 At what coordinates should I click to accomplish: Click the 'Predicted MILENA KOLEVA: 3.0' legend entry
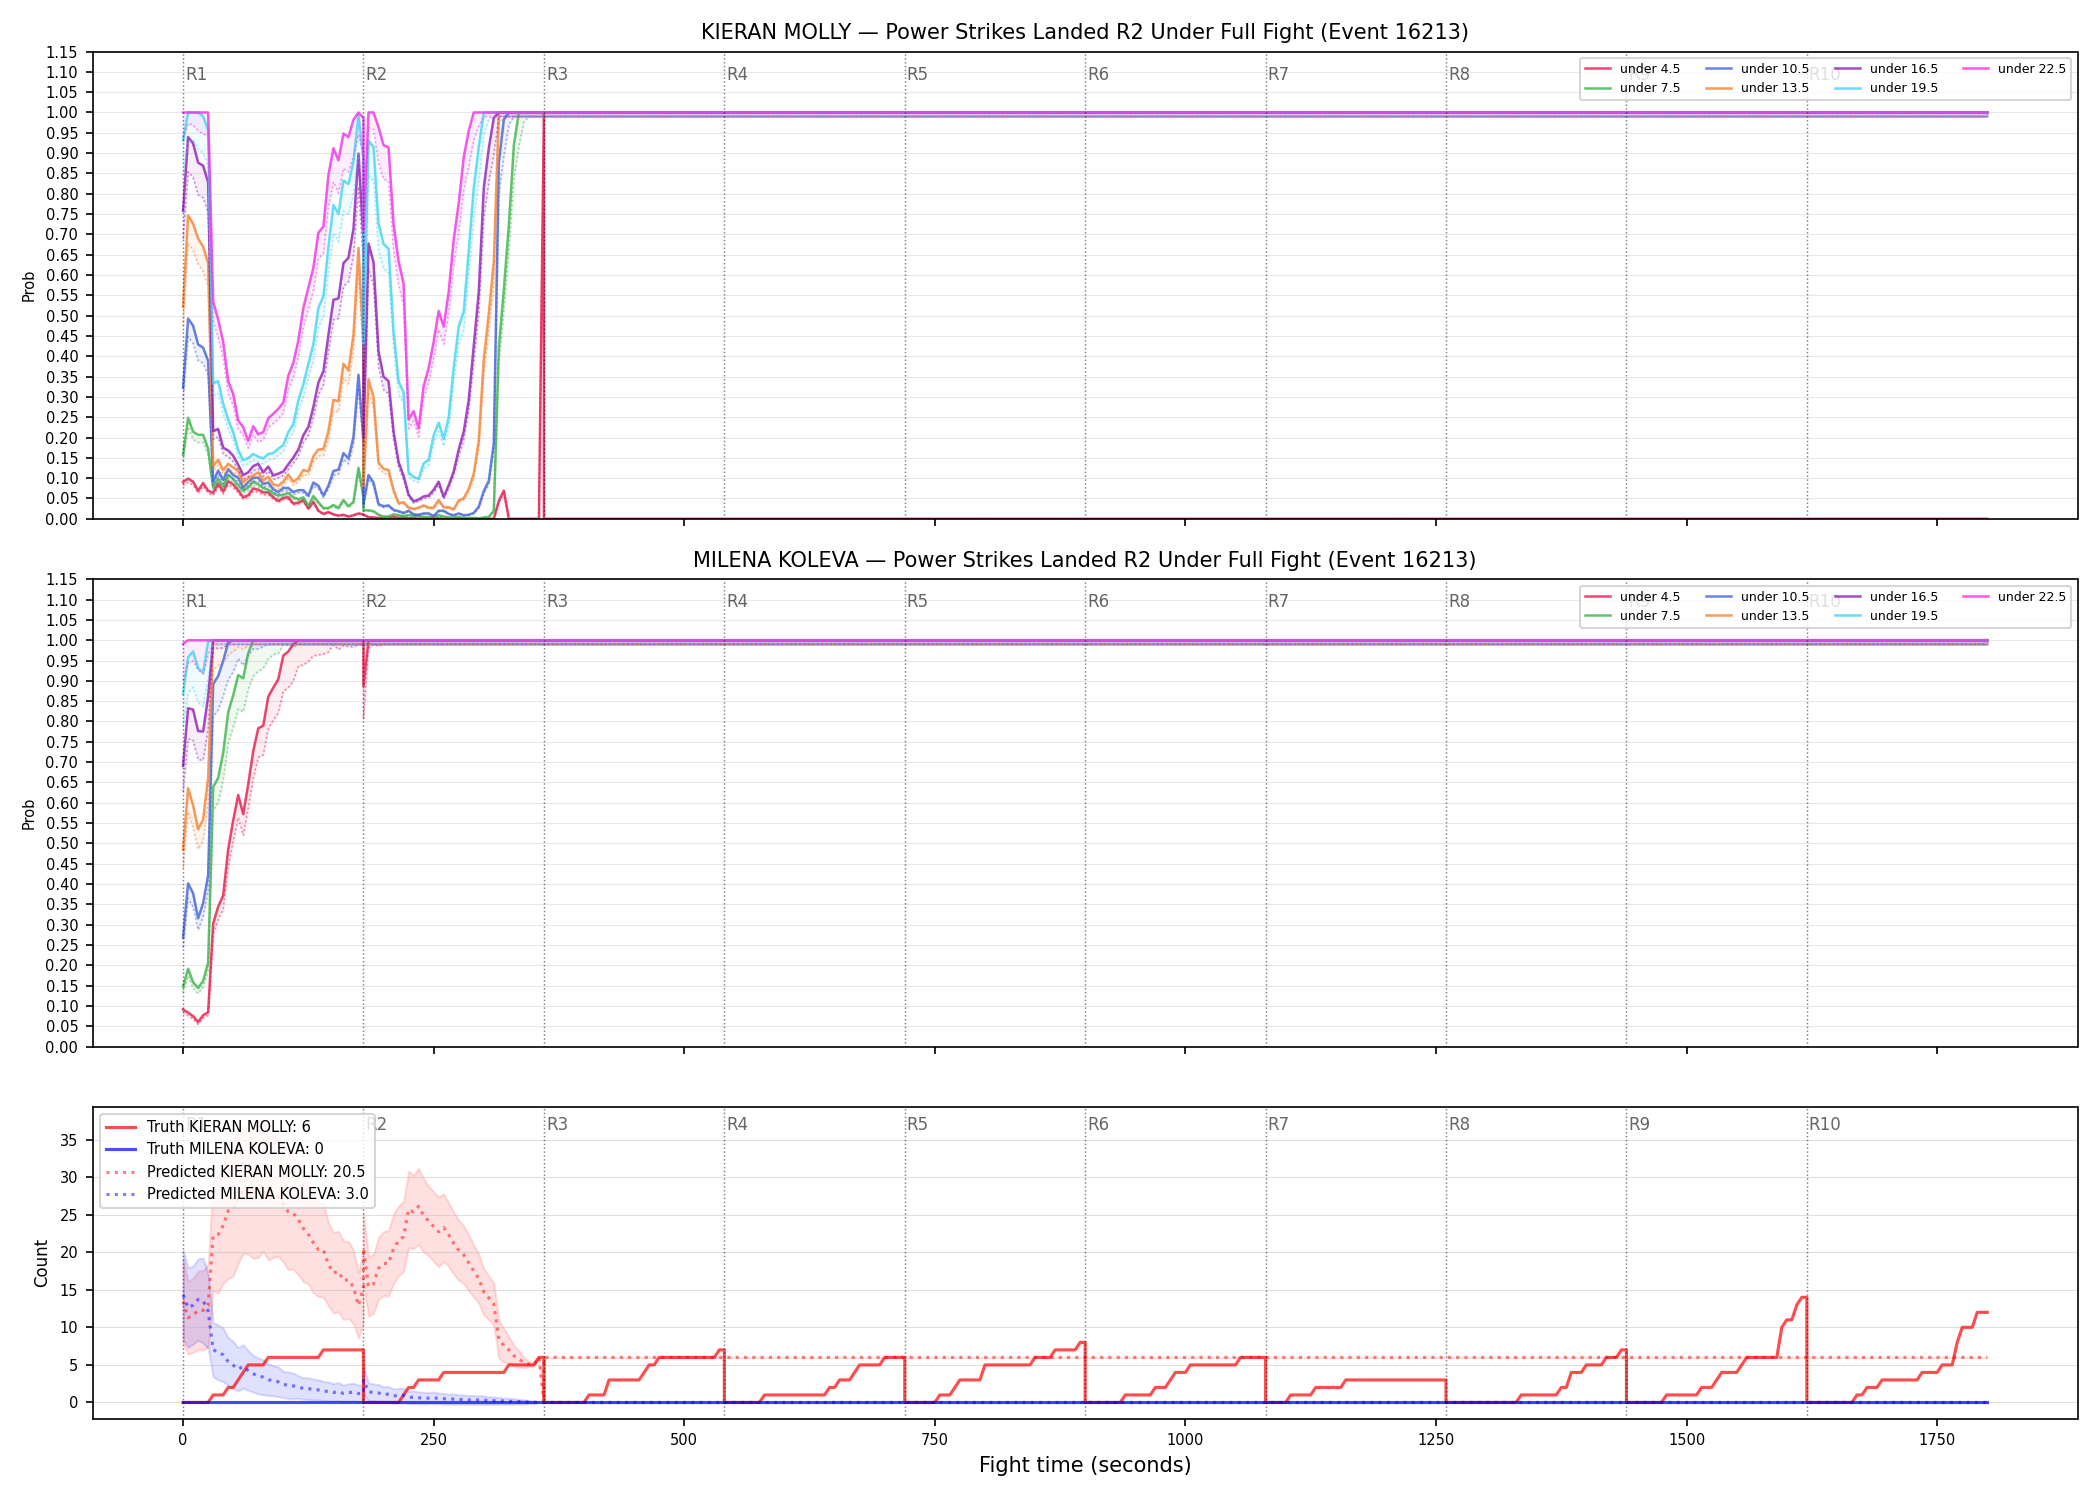point(237,1194)
